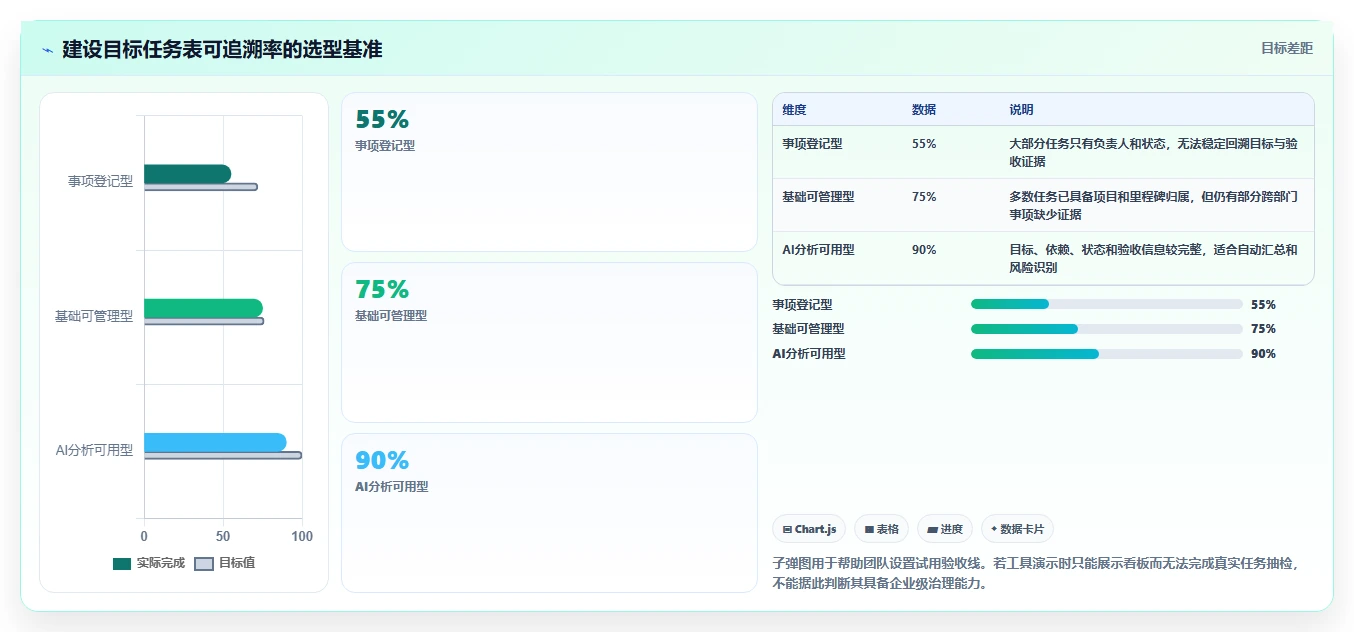Click the 基础可管理型 chart axis label
The width and height of the screenshot is (1354, 632).
tap(94, 317)
